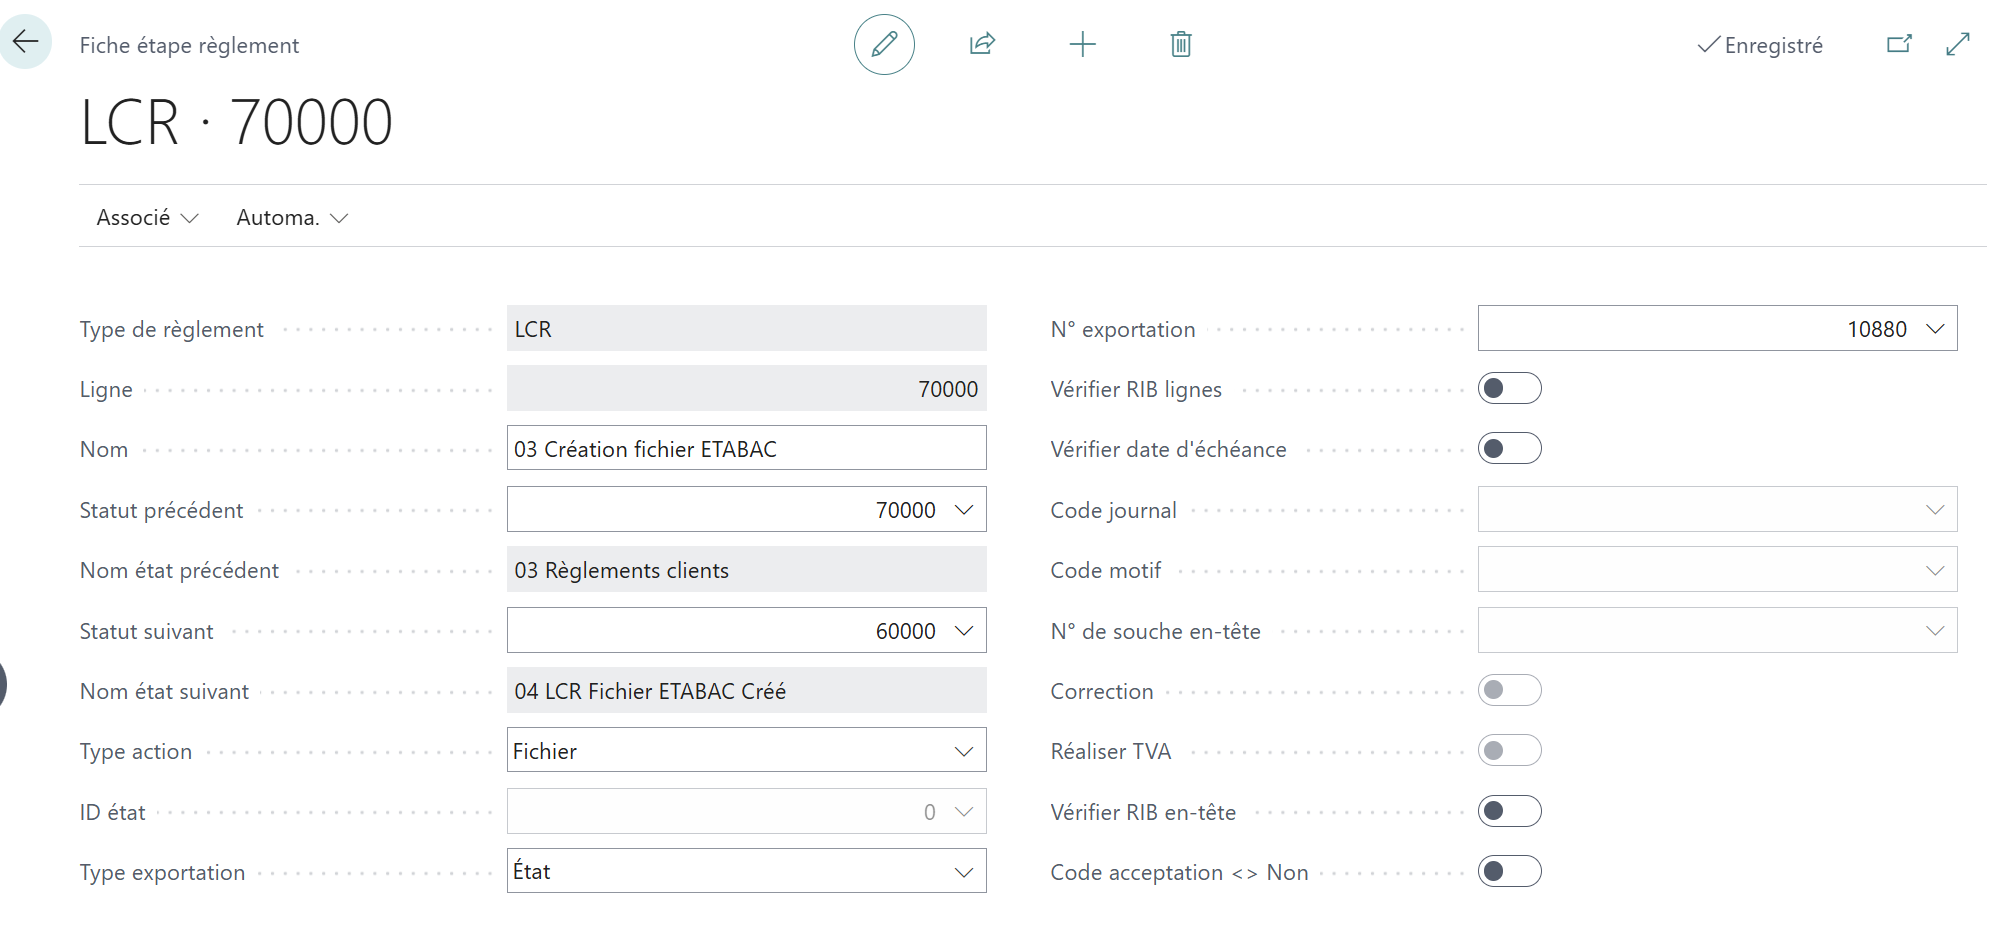Click the back arrow icon

26,42
